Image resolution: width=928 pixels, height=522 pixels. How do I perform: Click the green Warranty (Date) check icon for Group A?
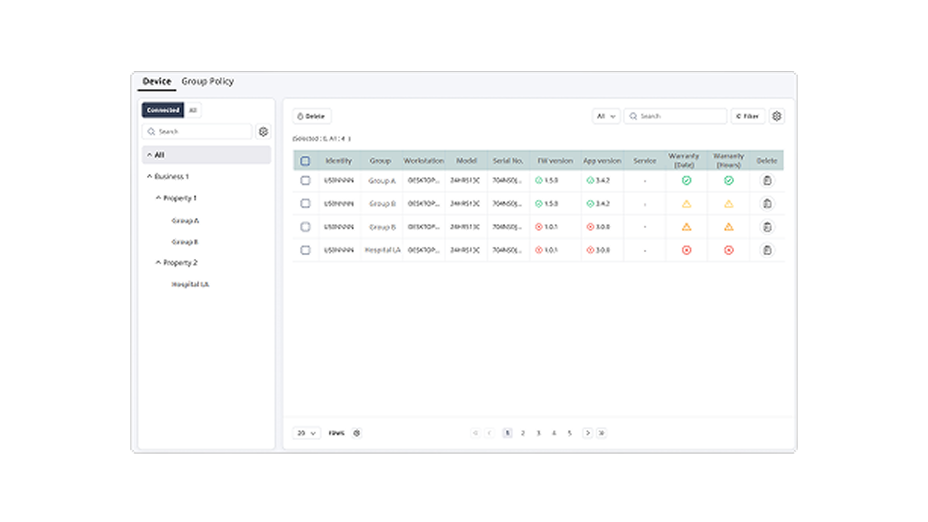tap(687, 181)
